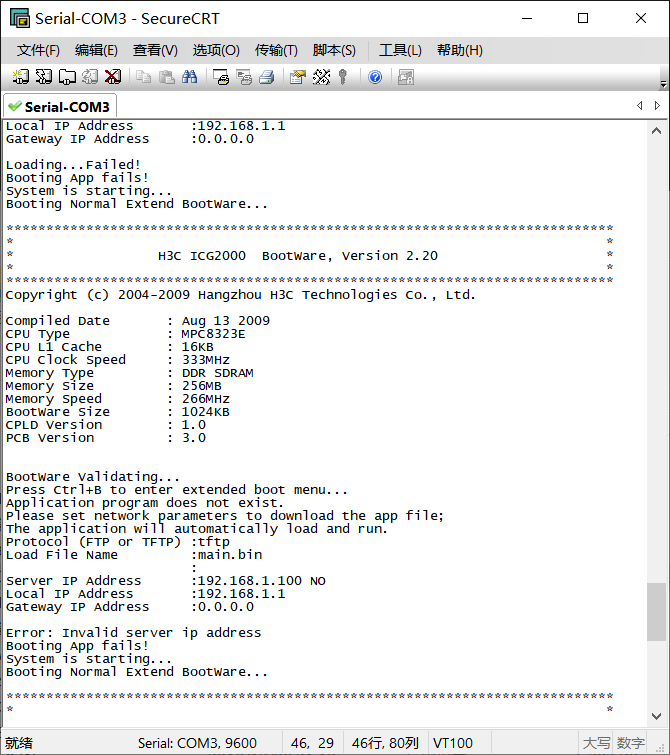Click the VT100 emulation status entry
This screenshot has width=670, height=755.
(x=453, y=743)
